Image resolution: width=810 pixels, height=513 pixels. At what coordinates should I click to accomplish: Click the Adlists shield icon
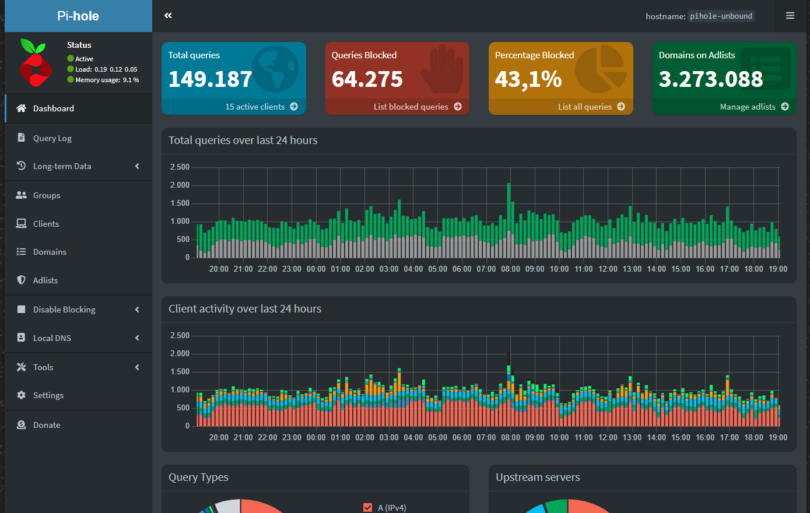tap(21, 279)
